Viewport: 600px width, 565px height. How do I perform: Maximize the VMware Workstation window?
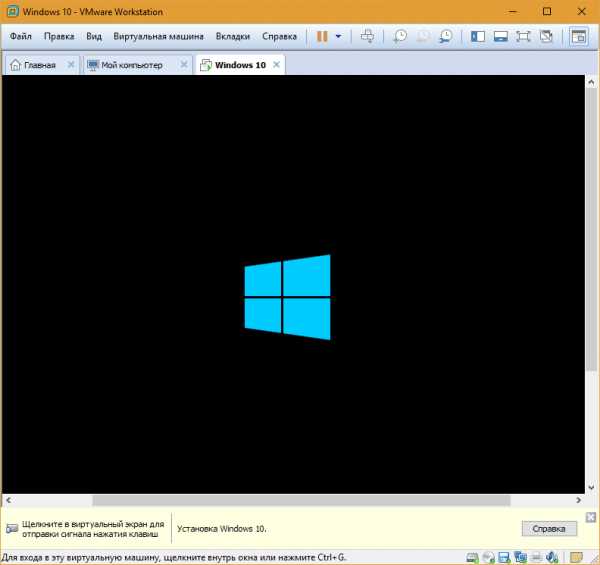point(547,11)
